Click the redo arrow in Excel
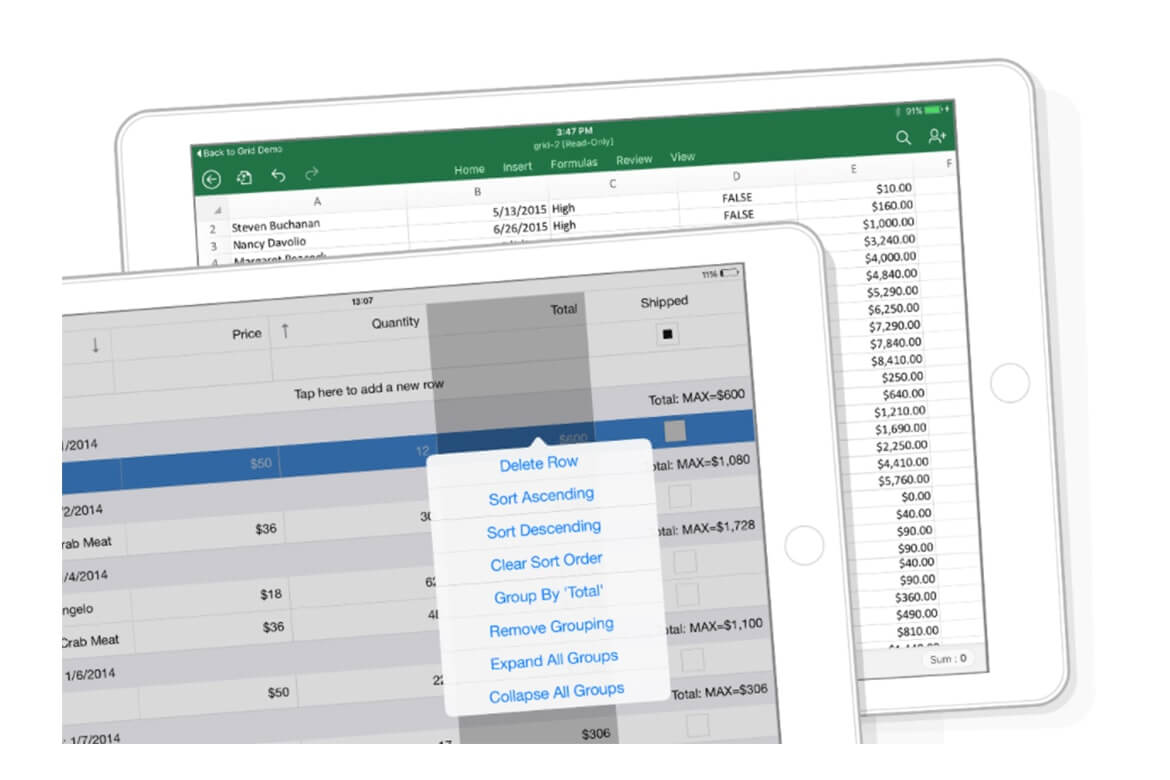This screenshot has height=780, width=1170. point(311,174)
